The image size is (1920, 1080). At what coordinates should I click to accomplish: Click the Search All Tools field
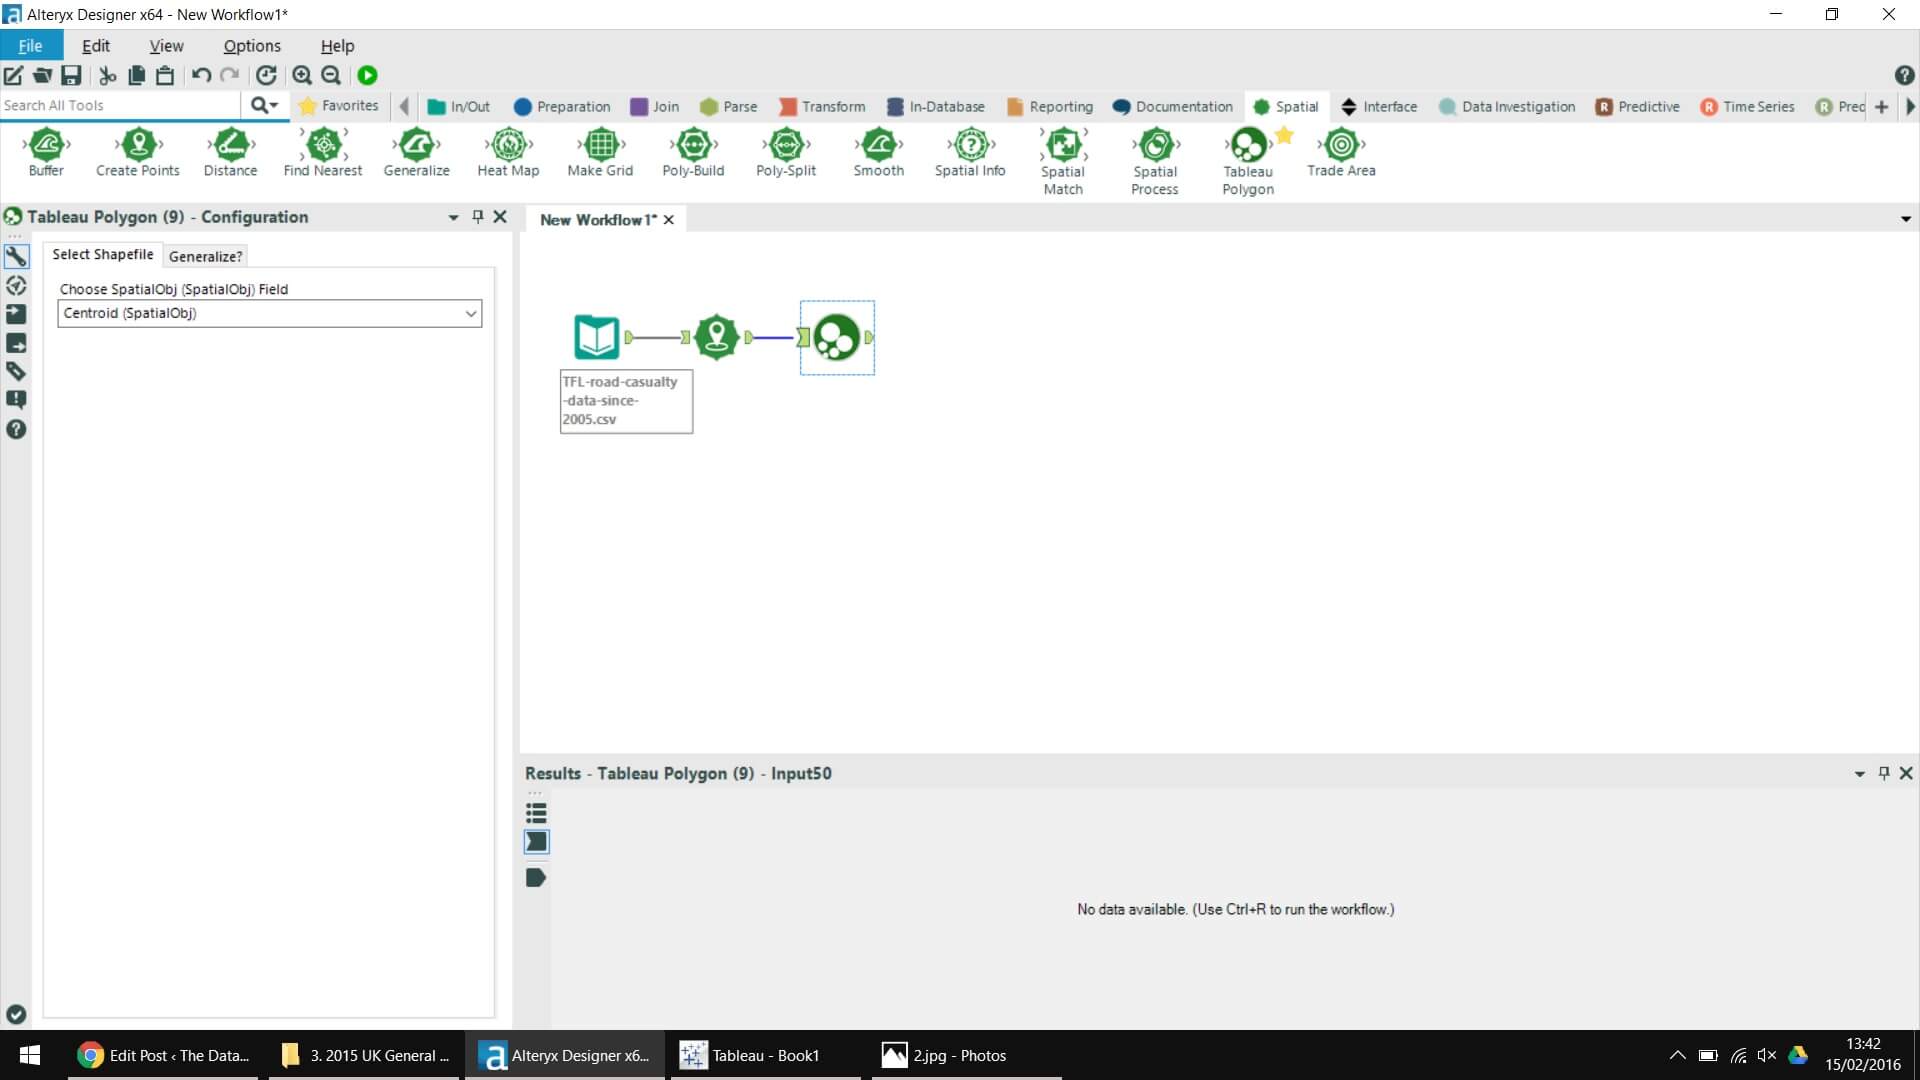tap(120, 105)
